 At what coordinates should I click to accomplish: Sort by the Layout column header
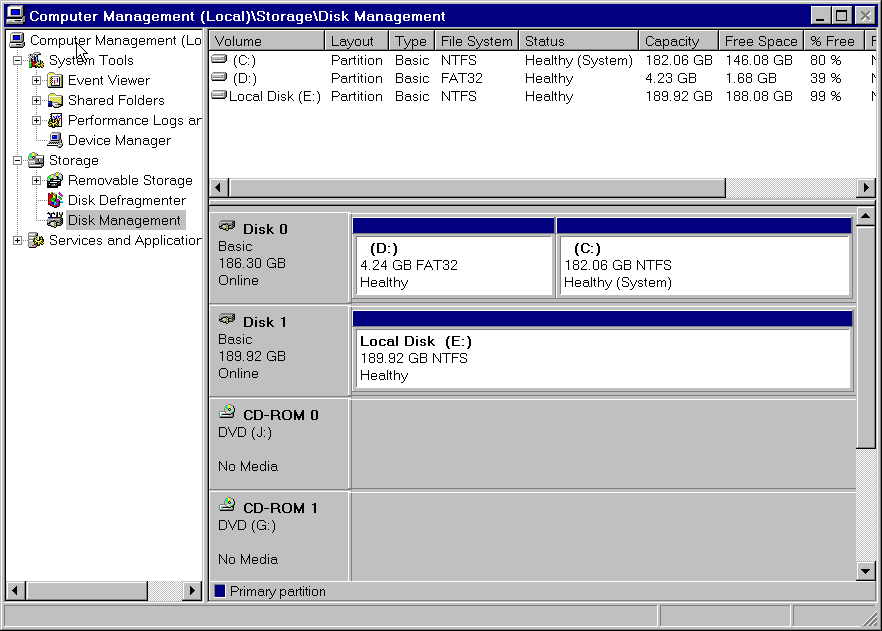tap(357, 41)
